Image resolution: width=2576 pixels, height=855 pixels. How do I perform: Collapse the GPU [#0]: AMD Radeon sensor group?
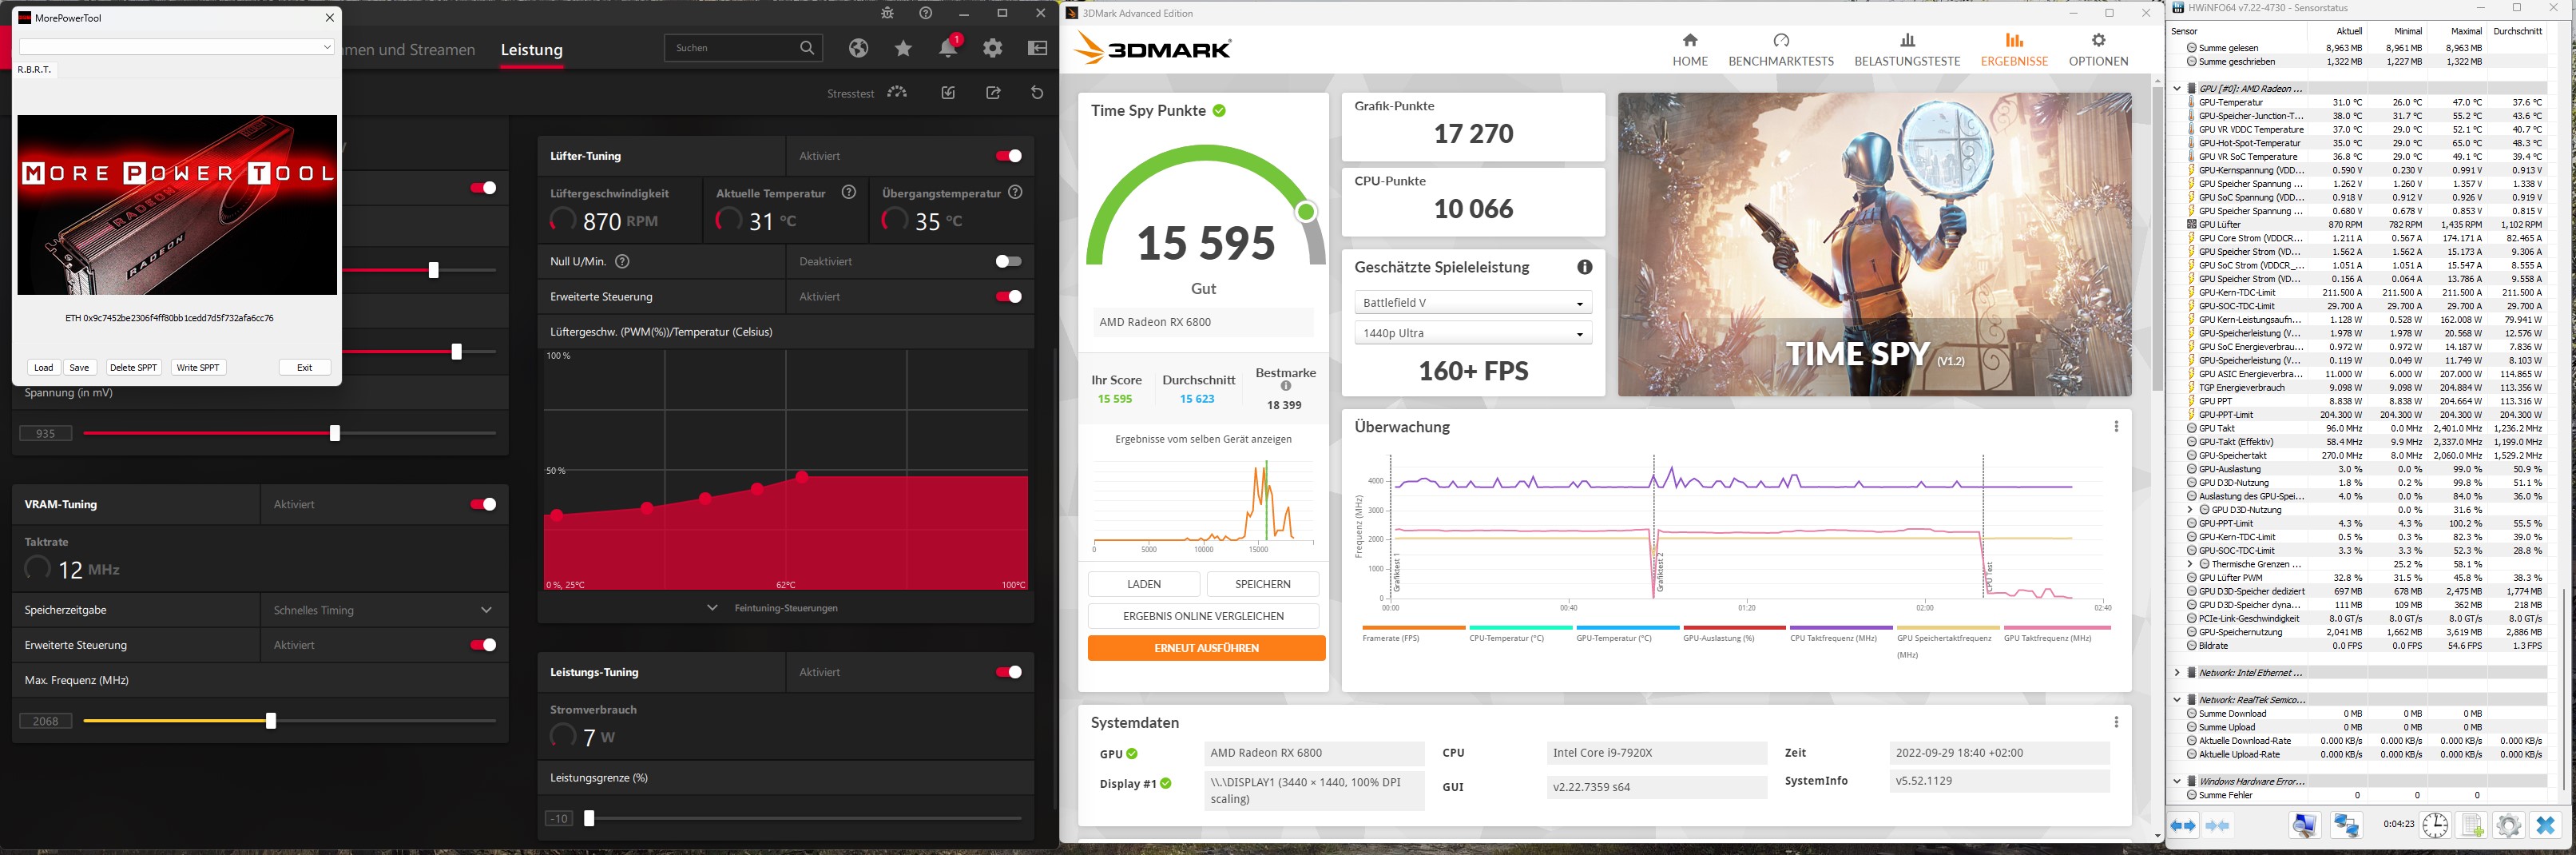click(x=2177, y=88)
